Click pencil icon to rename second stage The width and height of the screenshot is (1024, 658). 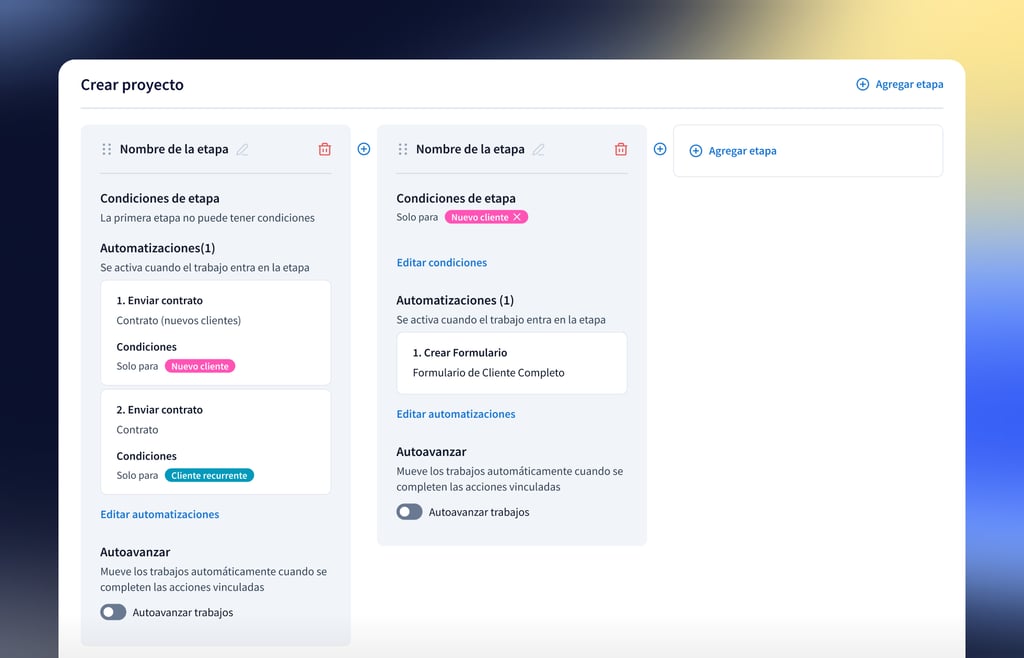point(538,149)
